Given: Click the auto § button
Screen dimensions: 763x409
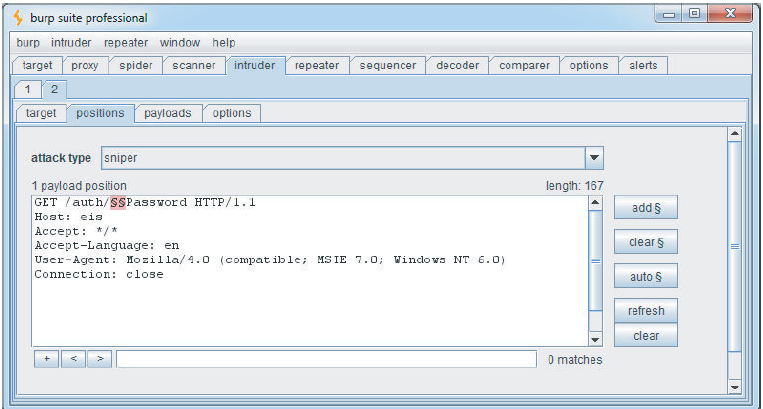Looking at the screenshot, I should [646, 277].
